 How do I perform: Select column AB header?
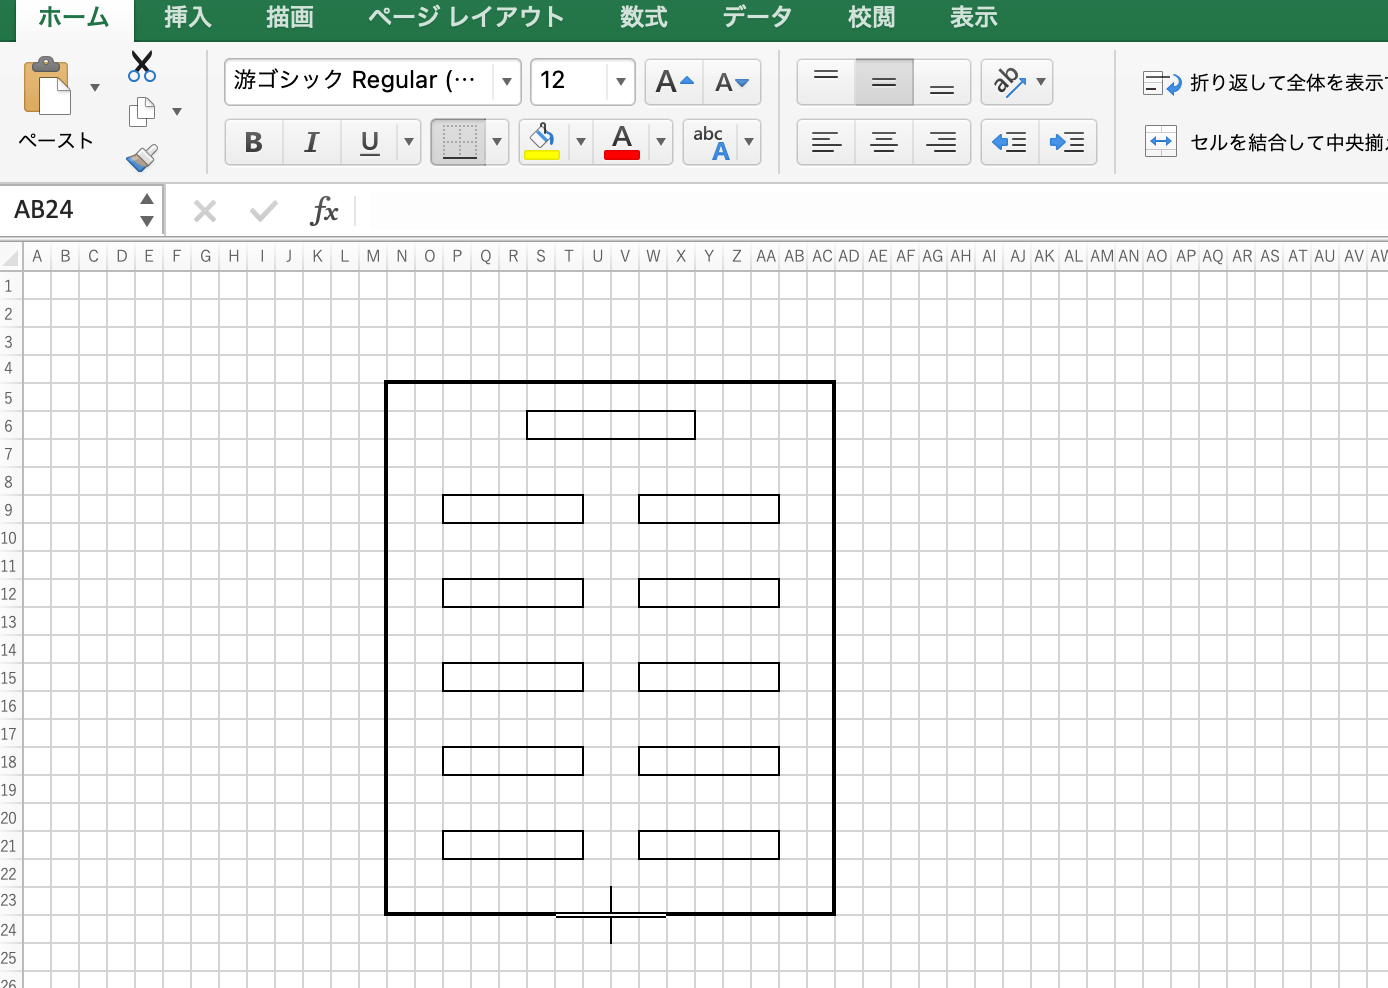(x=794, y=256)
